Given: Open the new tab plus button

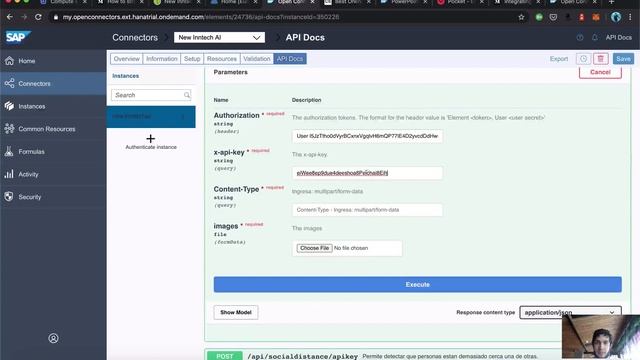Looking at the screenshot, I should [611, 2].
